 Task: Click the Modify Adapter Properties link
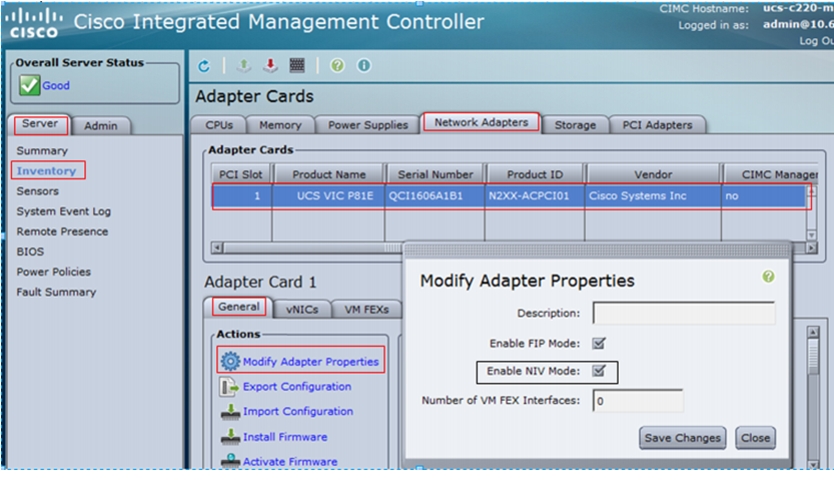pos(311,361)
